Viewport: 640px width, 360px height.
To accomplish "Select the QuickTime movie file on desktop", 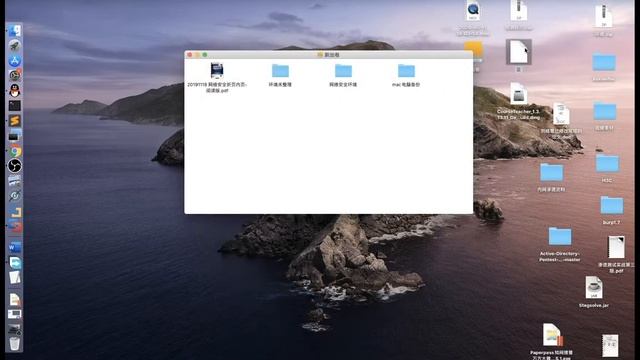I will [473, 11].
